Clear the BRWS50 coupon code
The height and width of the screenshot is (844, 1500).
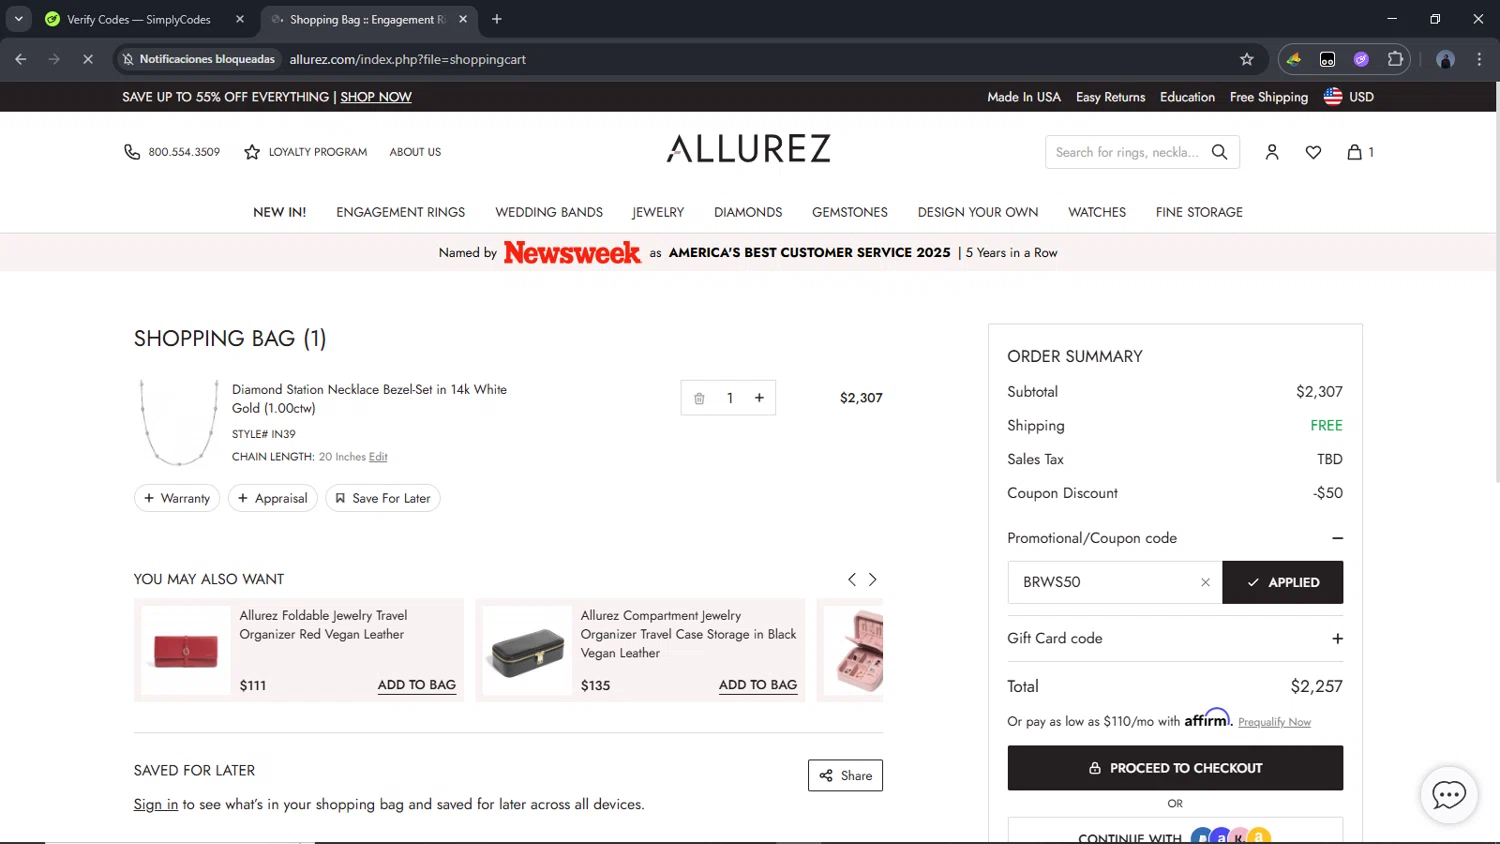1205,583
